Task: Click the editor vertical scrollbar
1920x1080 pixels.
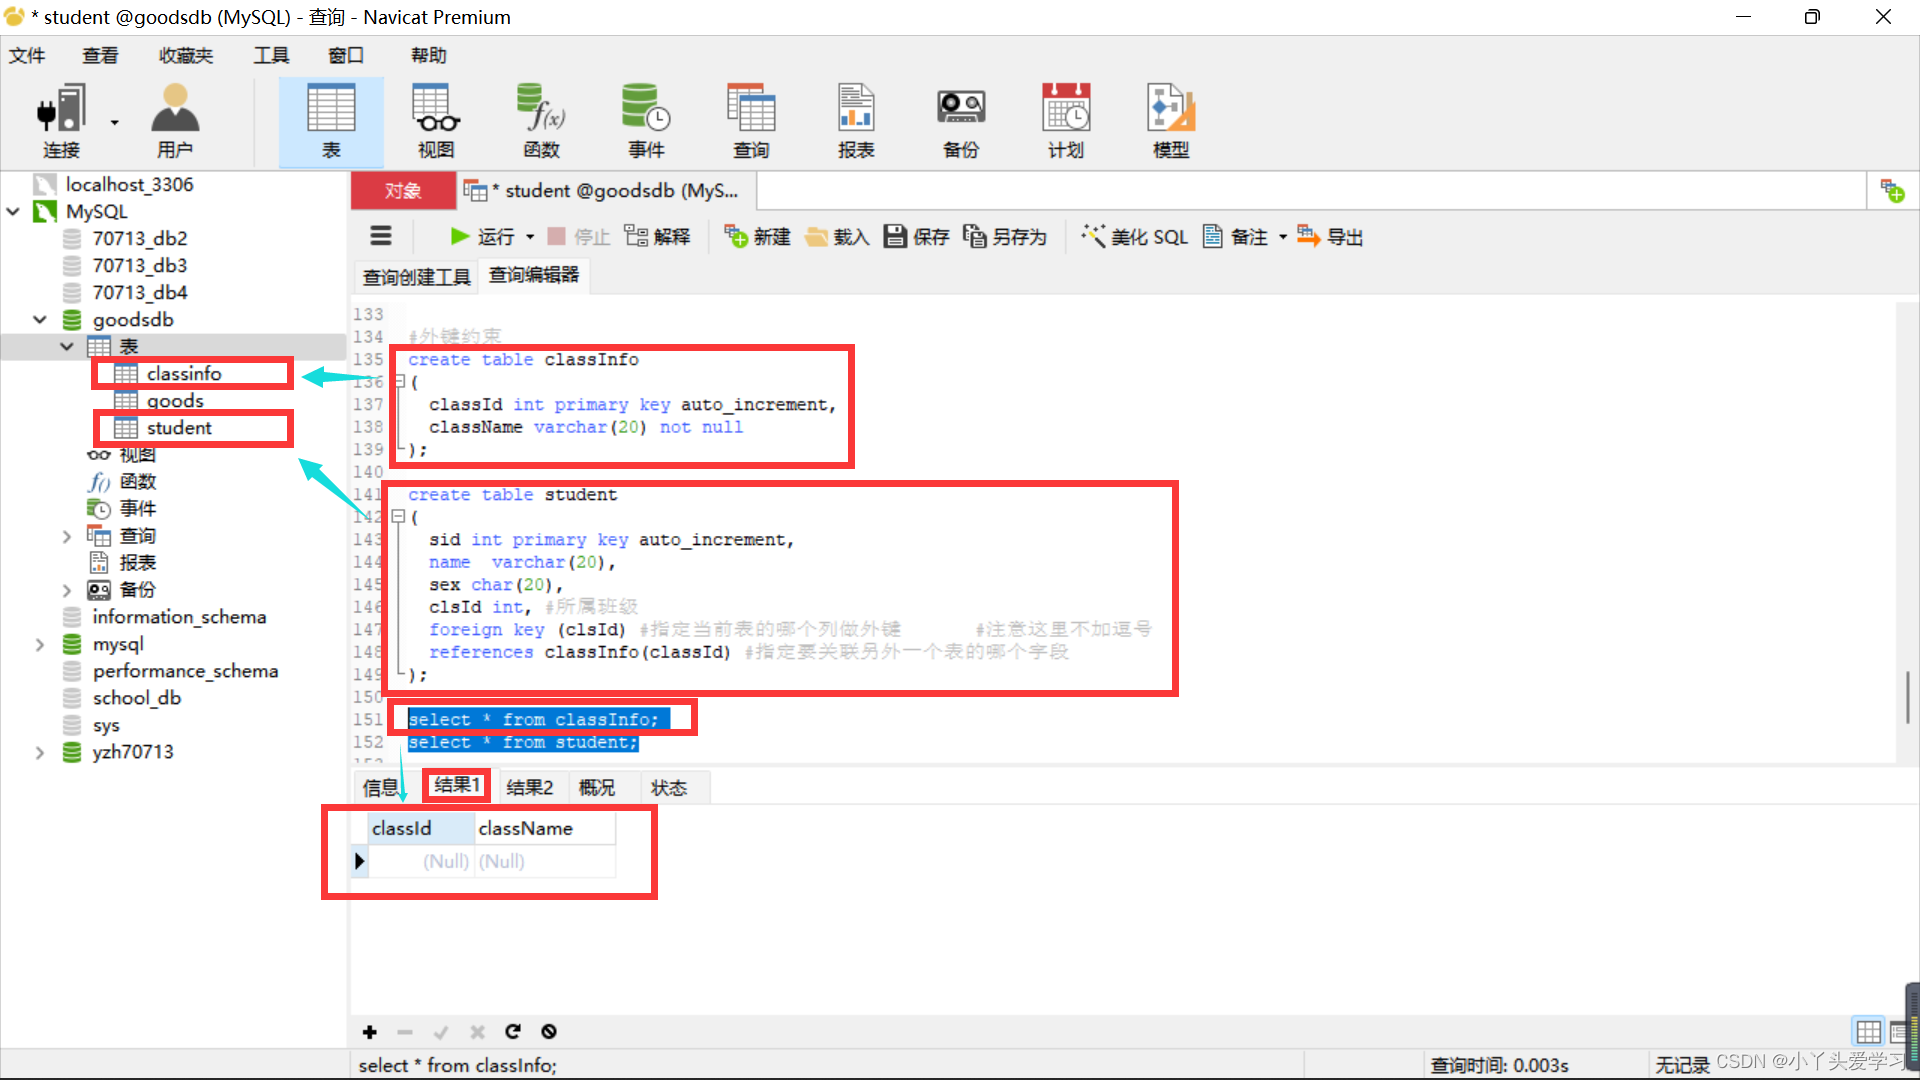Action: [1907, 697]
